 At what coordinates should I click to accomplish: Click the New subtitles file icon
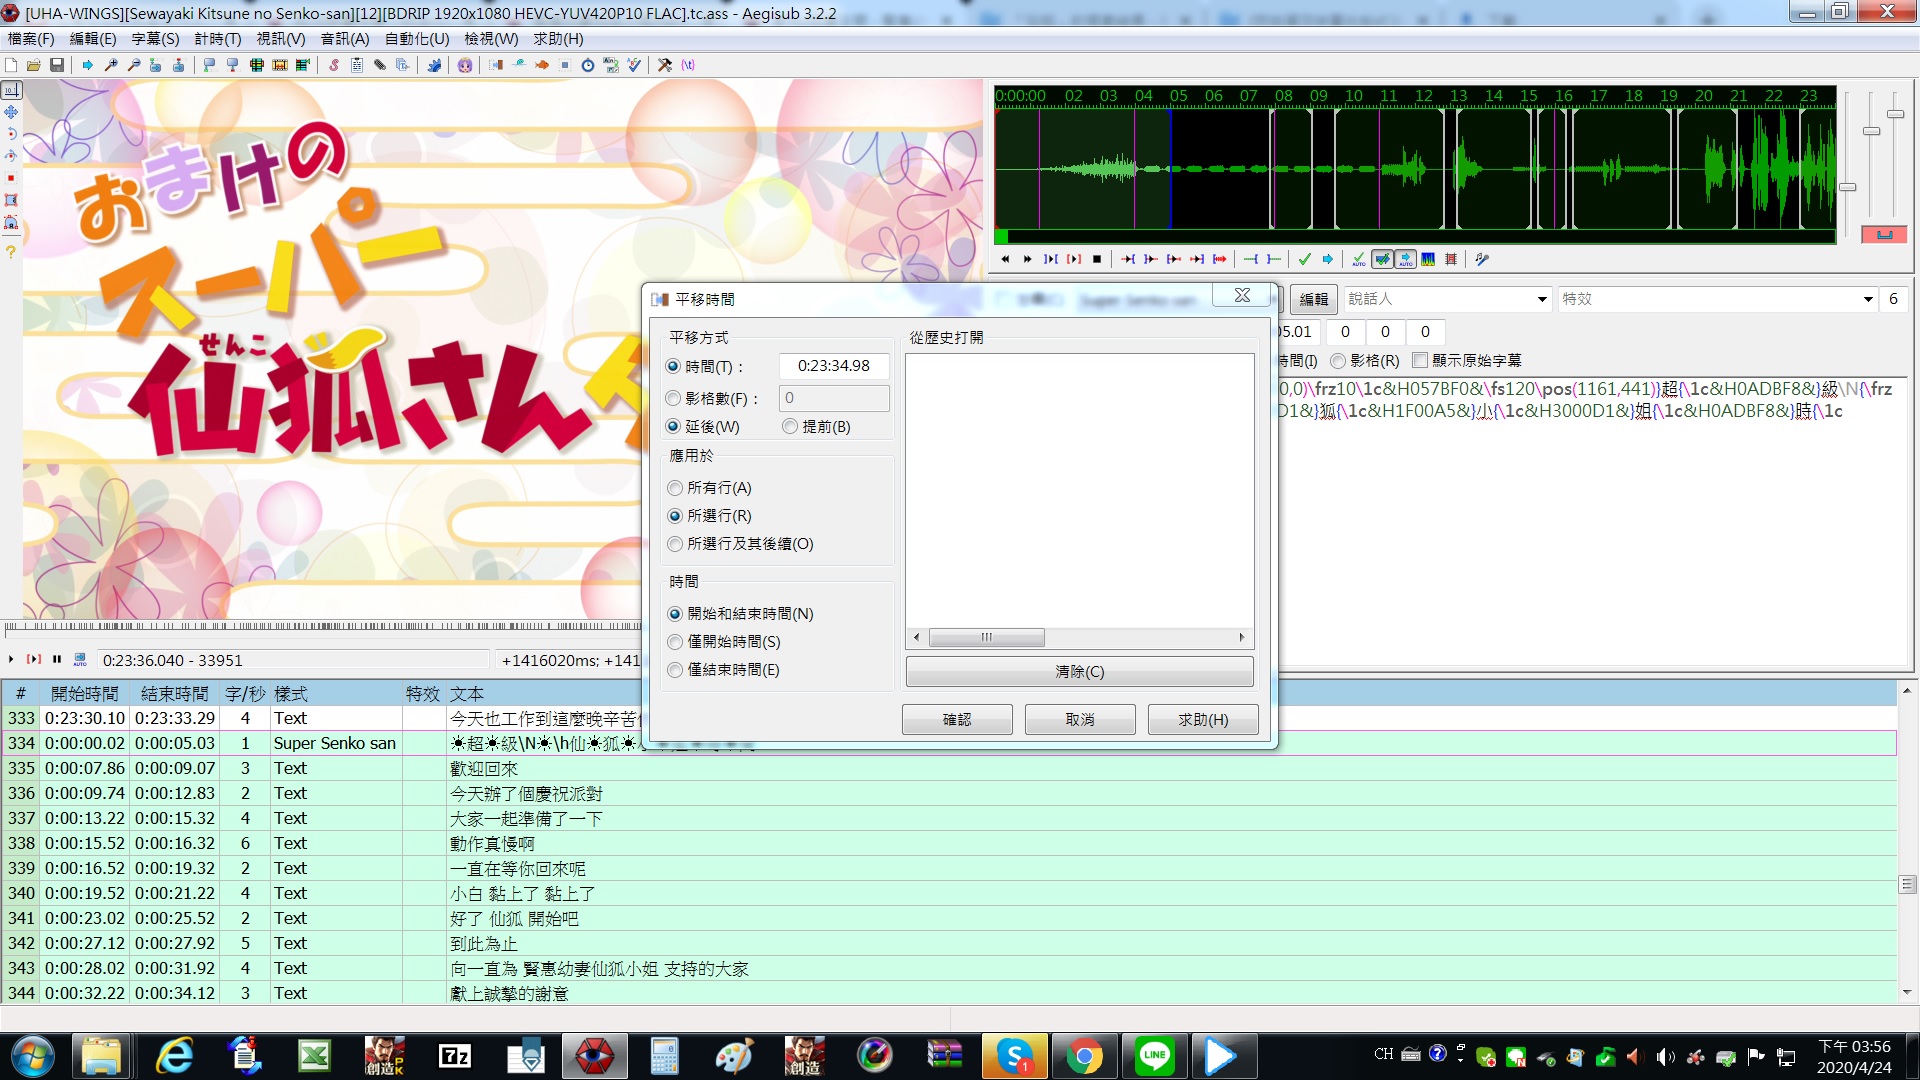[x=11, y=65]
